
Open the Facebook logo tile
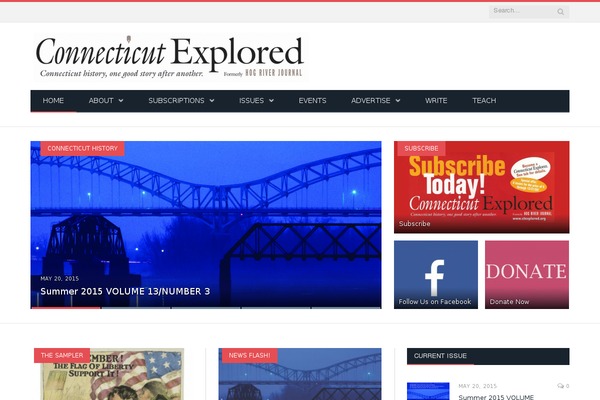coord(436,274)
